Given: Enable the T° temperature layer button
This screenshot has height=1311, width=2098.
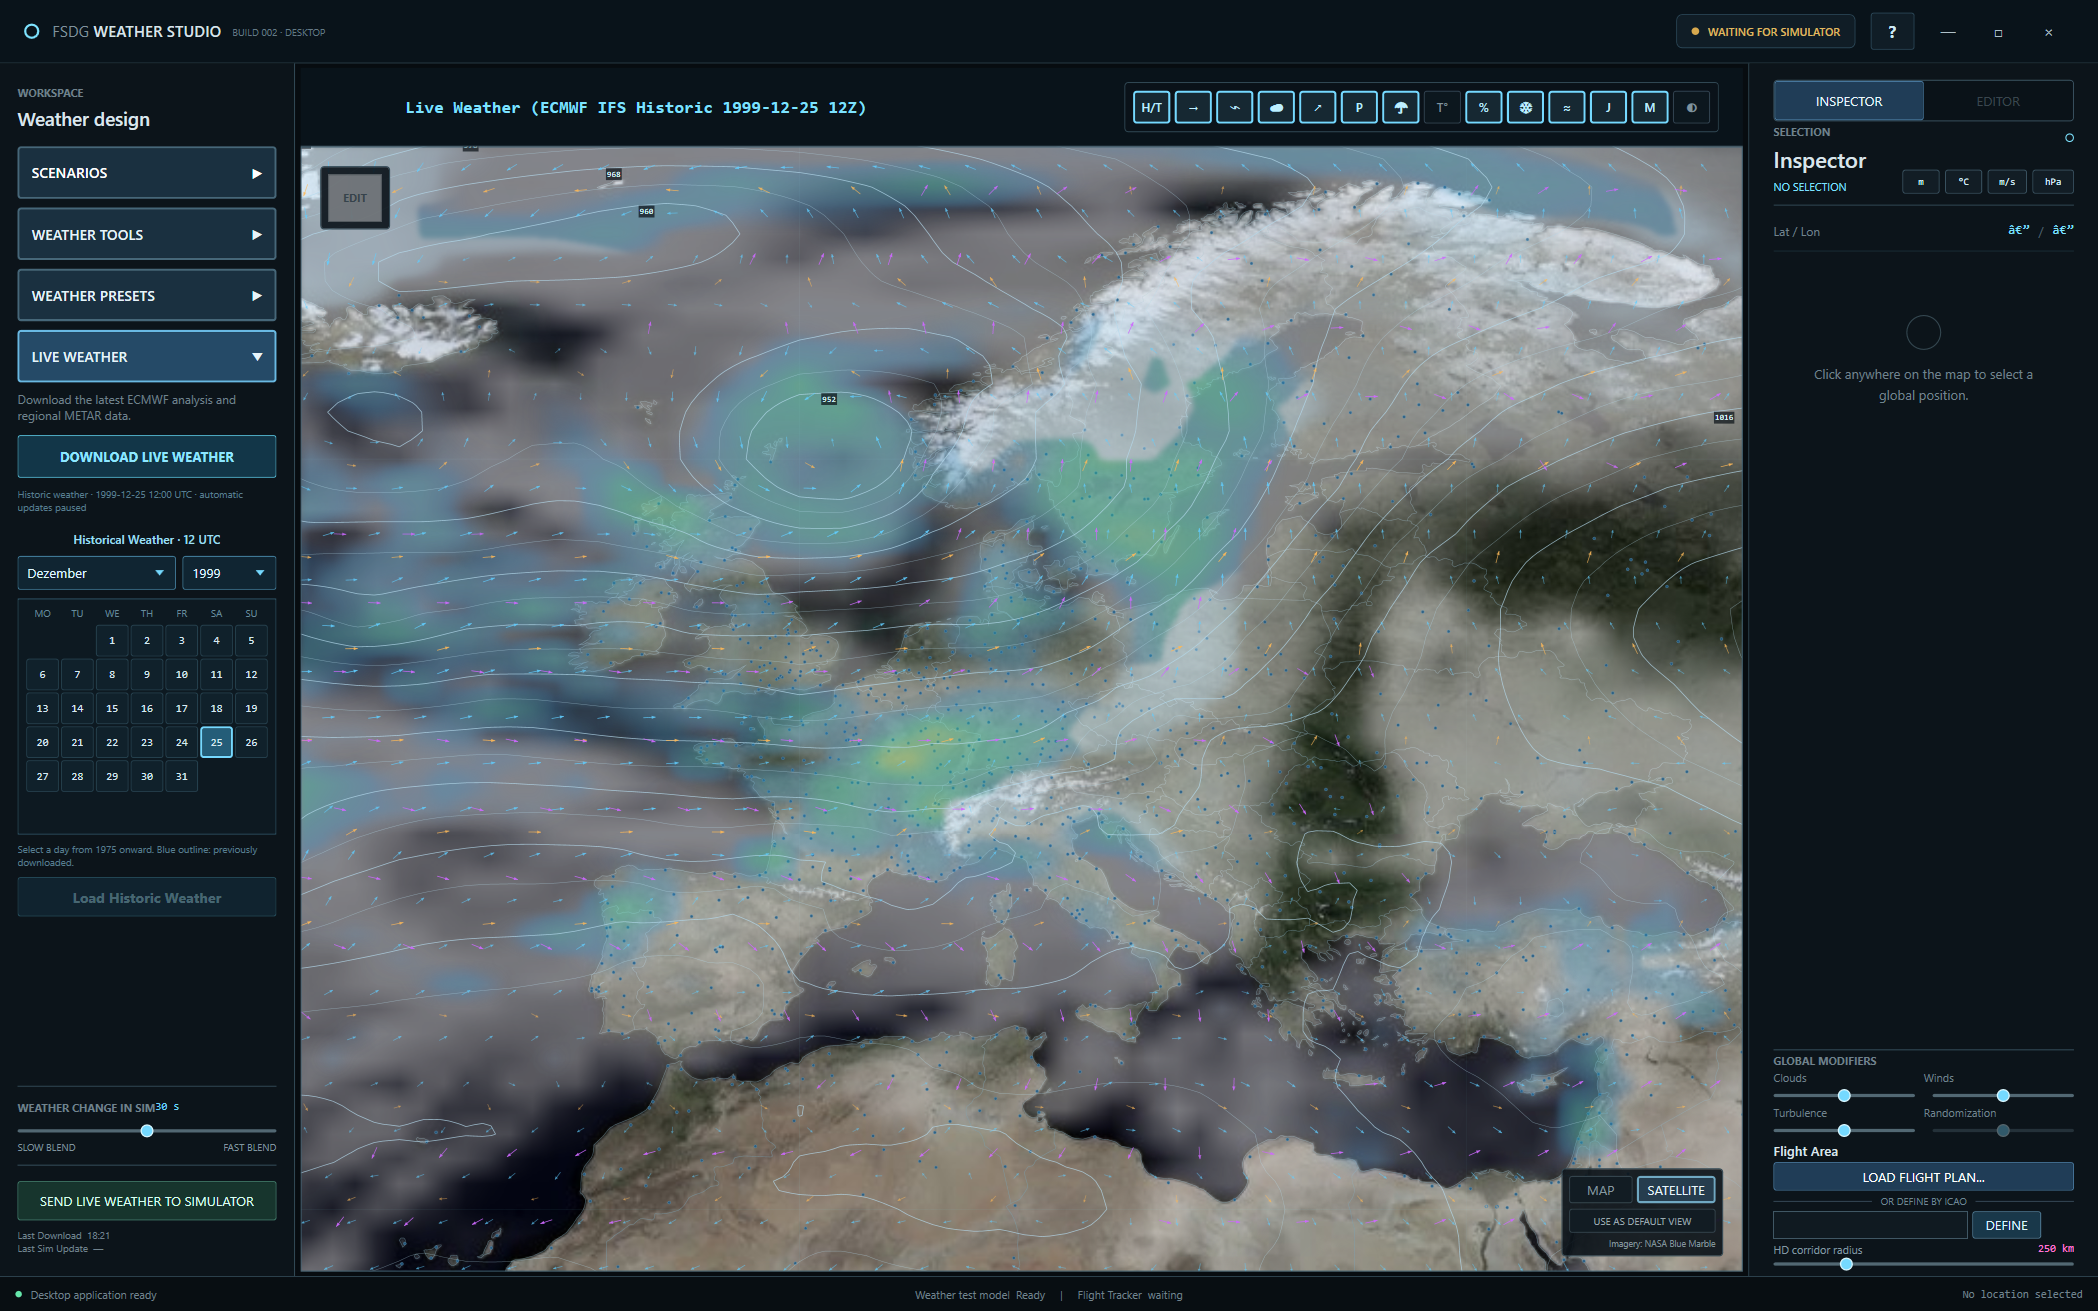Looking at the screenshot, I should 1442,108.
